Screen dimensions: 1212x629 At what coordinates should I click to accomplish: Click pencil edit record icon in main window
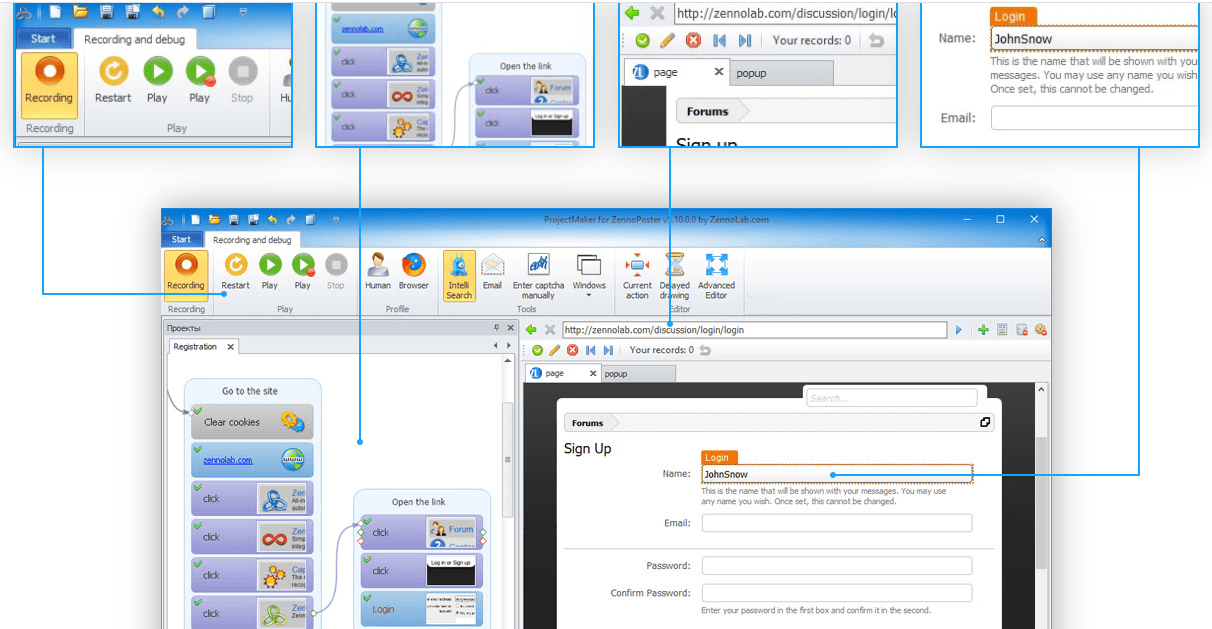coord(555,350)
